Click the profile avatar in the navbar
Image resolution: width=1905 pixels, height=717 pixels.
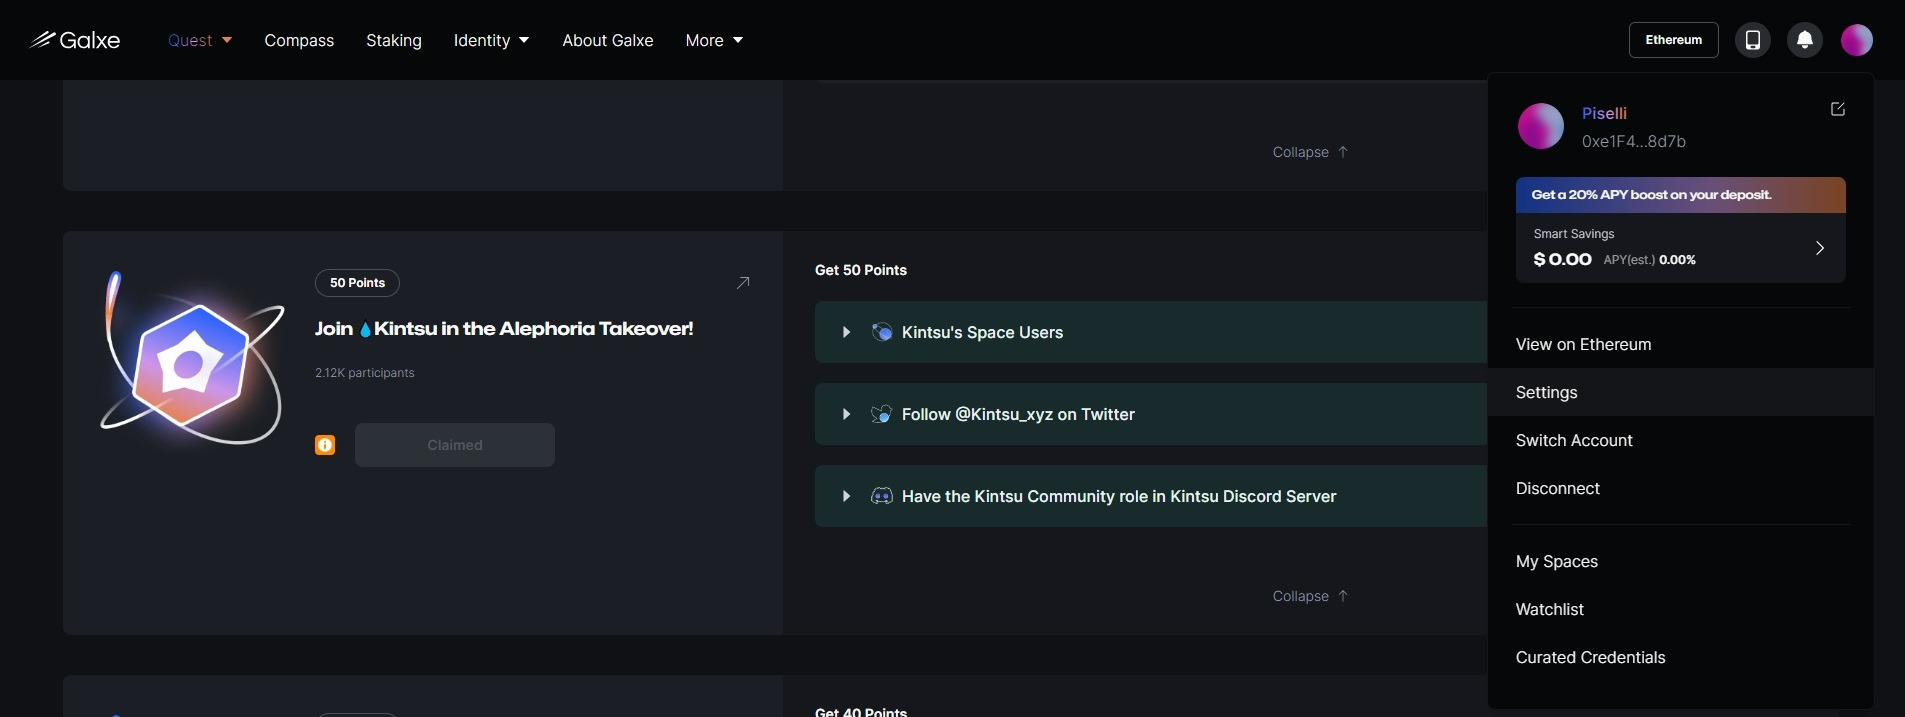coord(1856,40)
